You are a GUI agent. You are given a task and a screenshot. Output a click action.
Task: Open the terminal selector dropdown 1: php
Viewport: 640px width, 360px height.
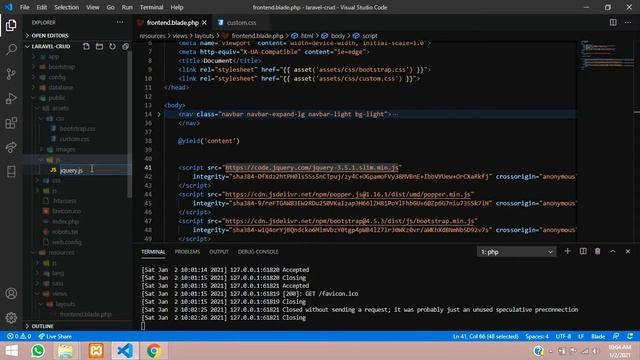tap(516, 252)
